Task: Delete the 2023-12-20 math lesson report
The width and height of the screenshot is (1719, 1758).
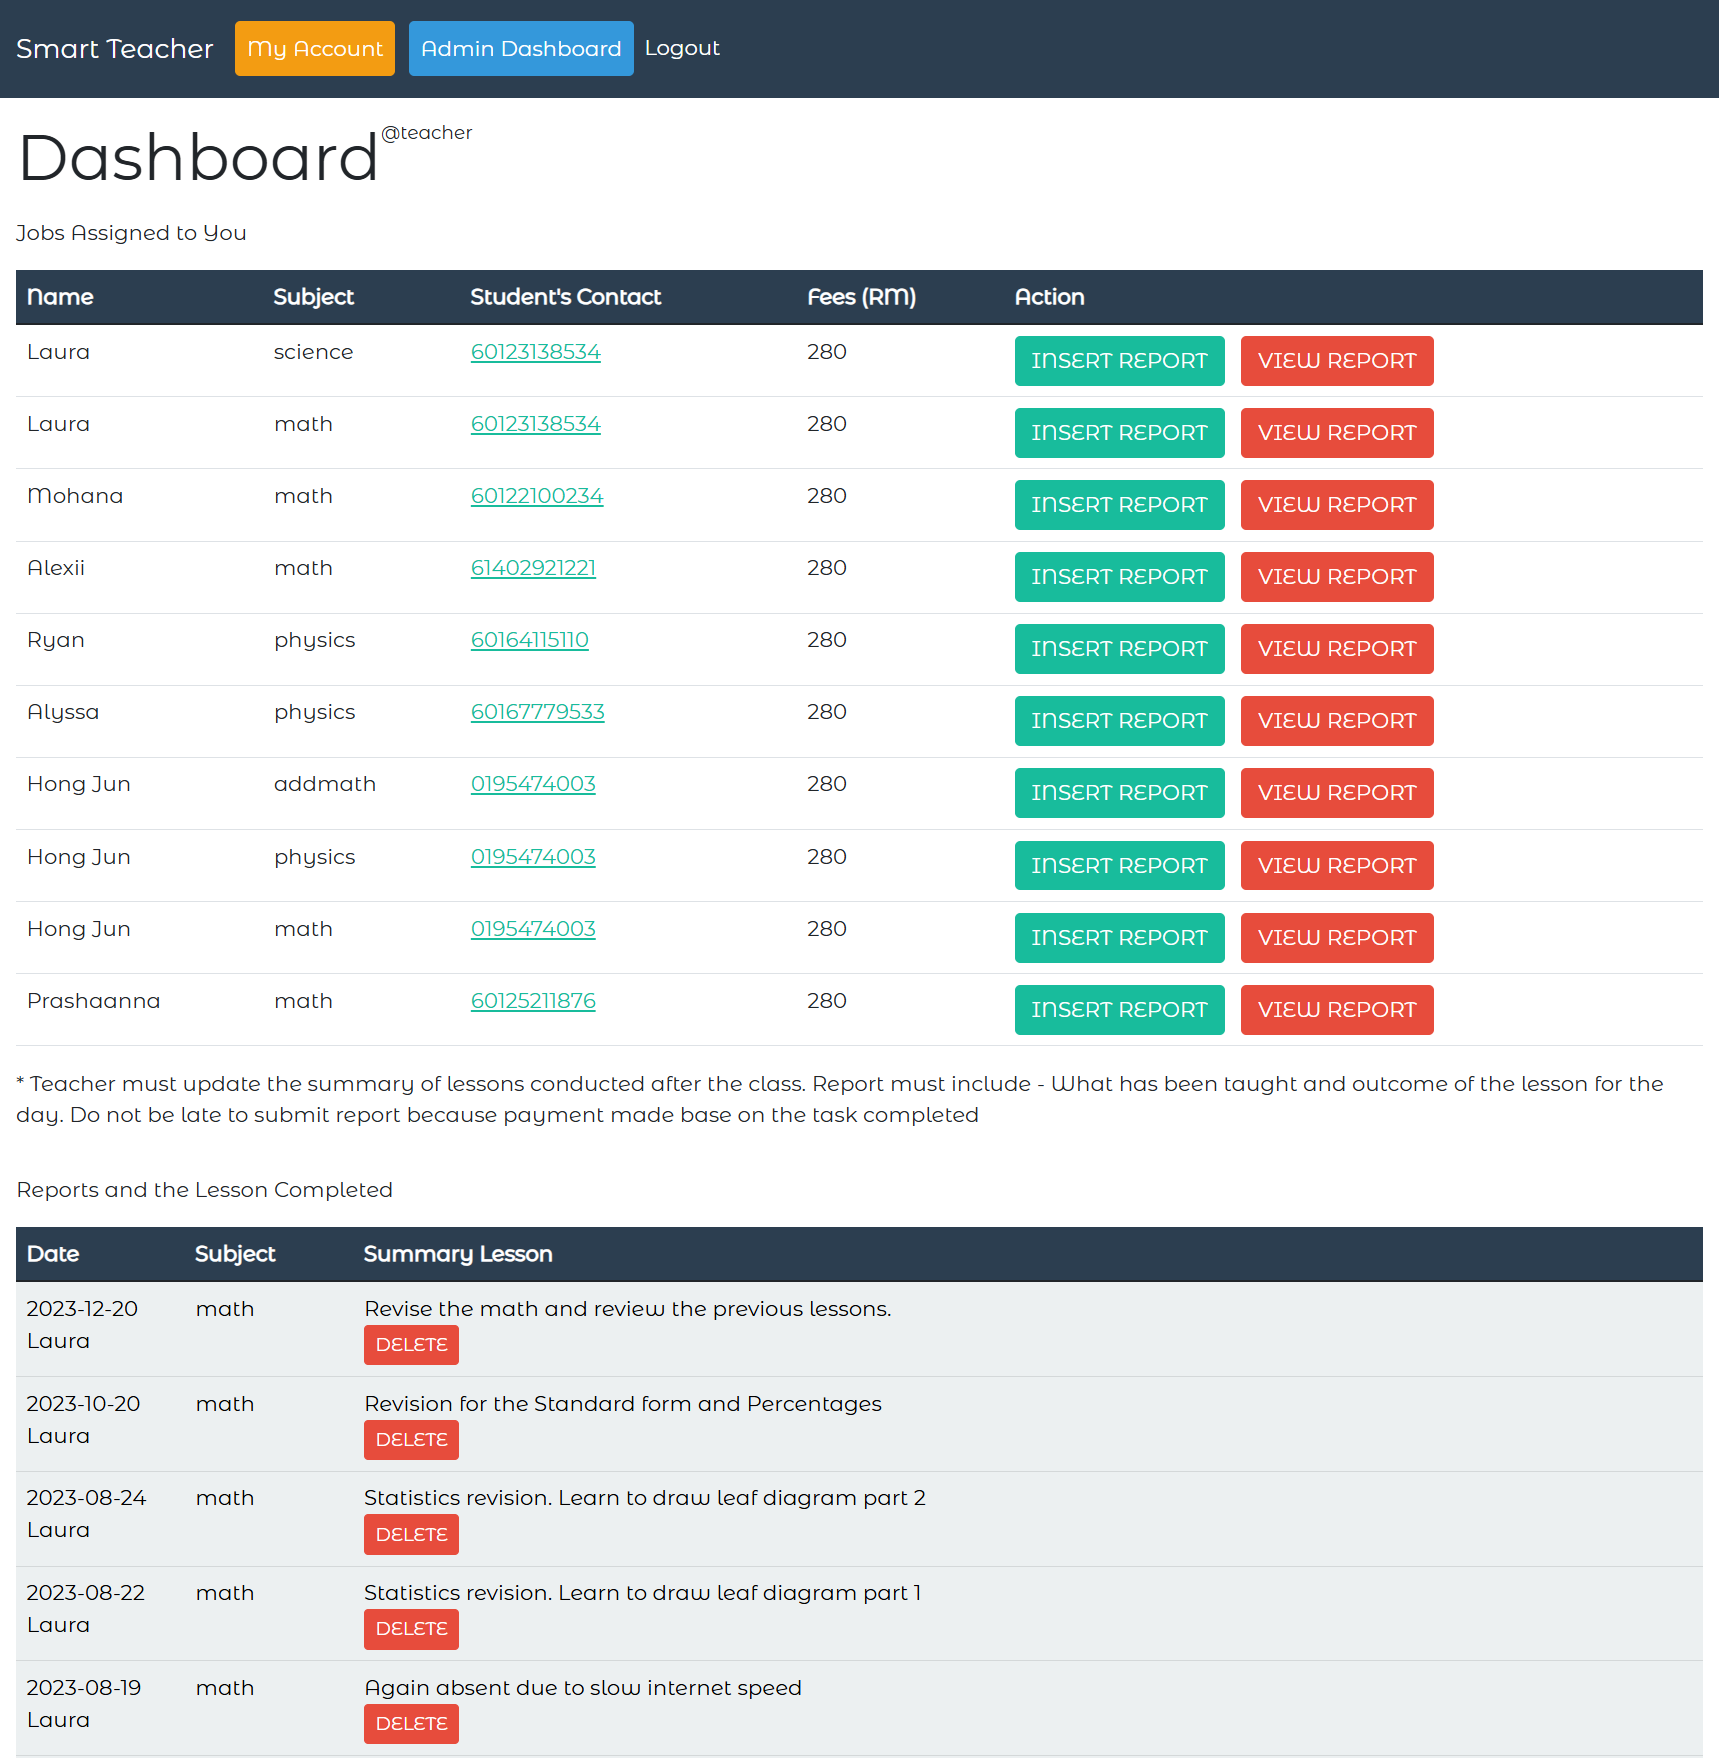Action: (411, 1345)
